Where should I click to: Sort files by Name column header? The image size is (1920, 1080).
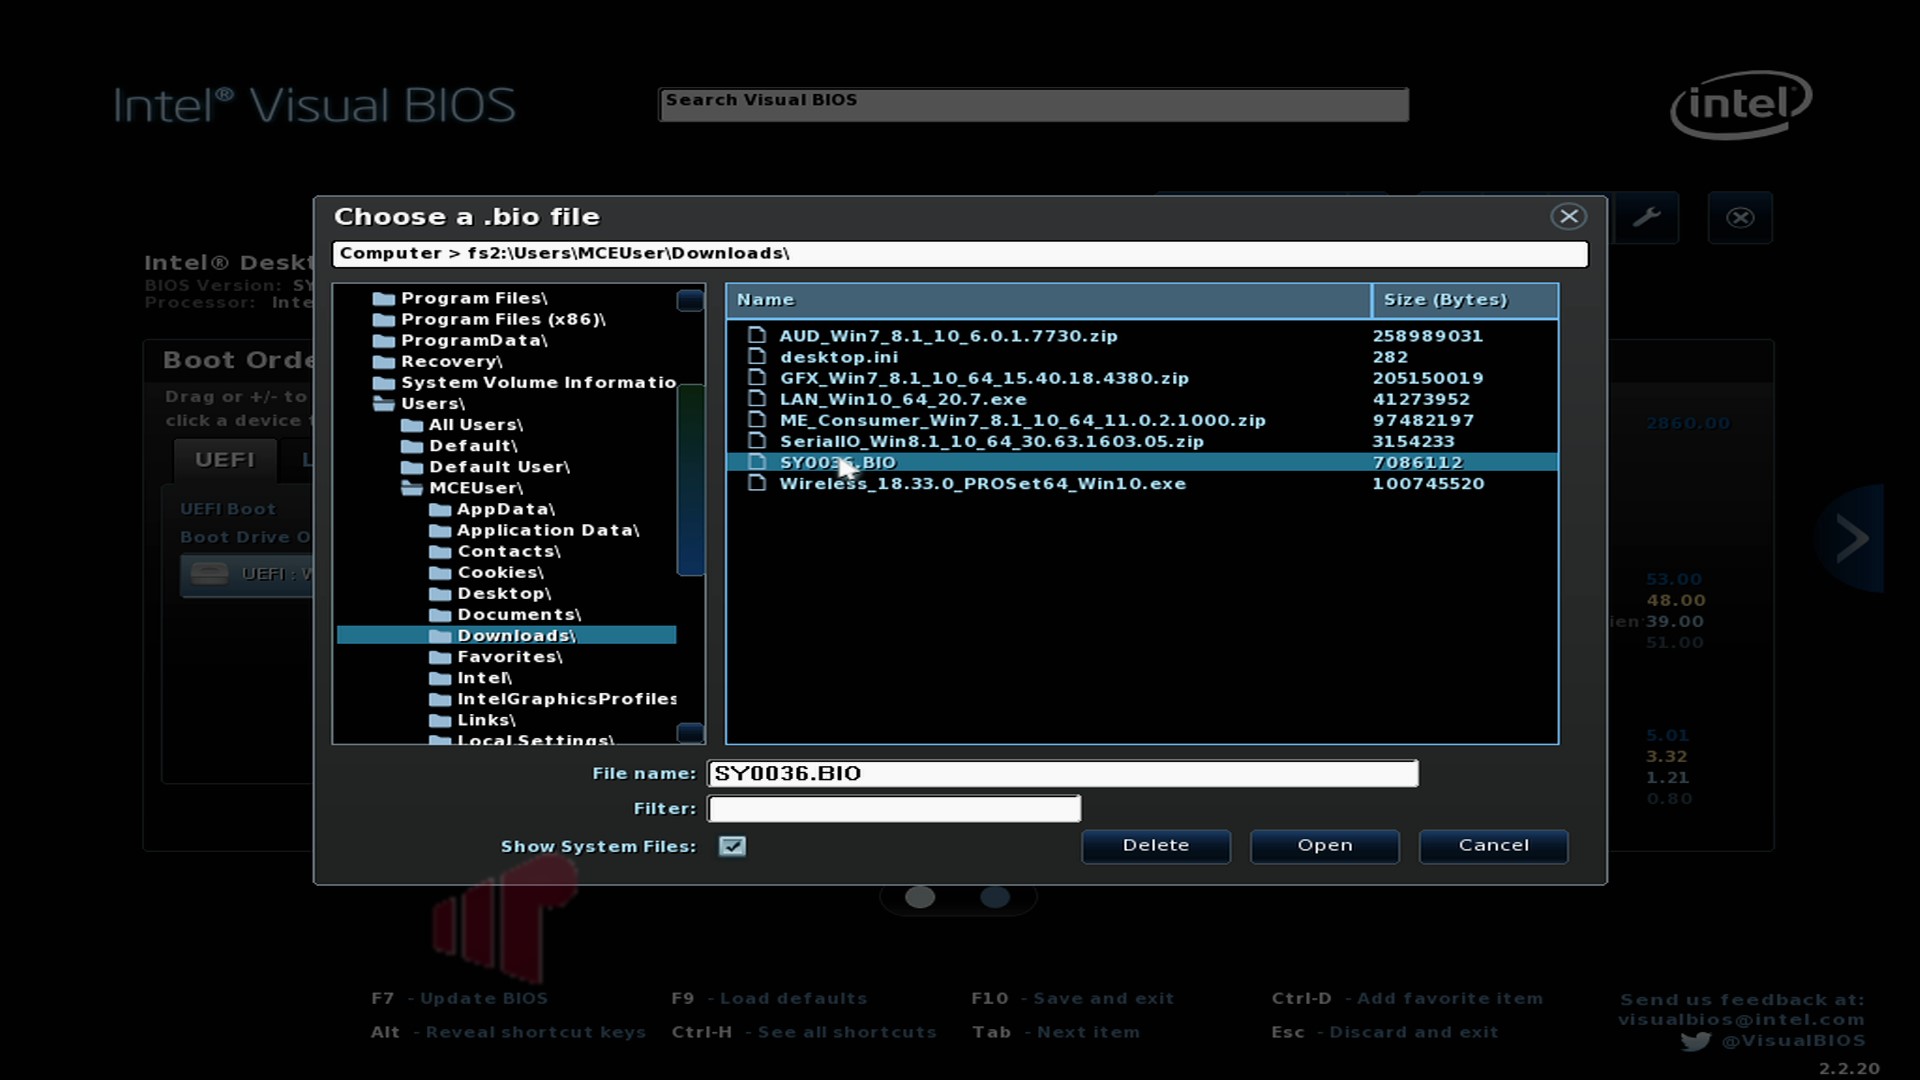pyautogui.click(x=1048, y=300)
